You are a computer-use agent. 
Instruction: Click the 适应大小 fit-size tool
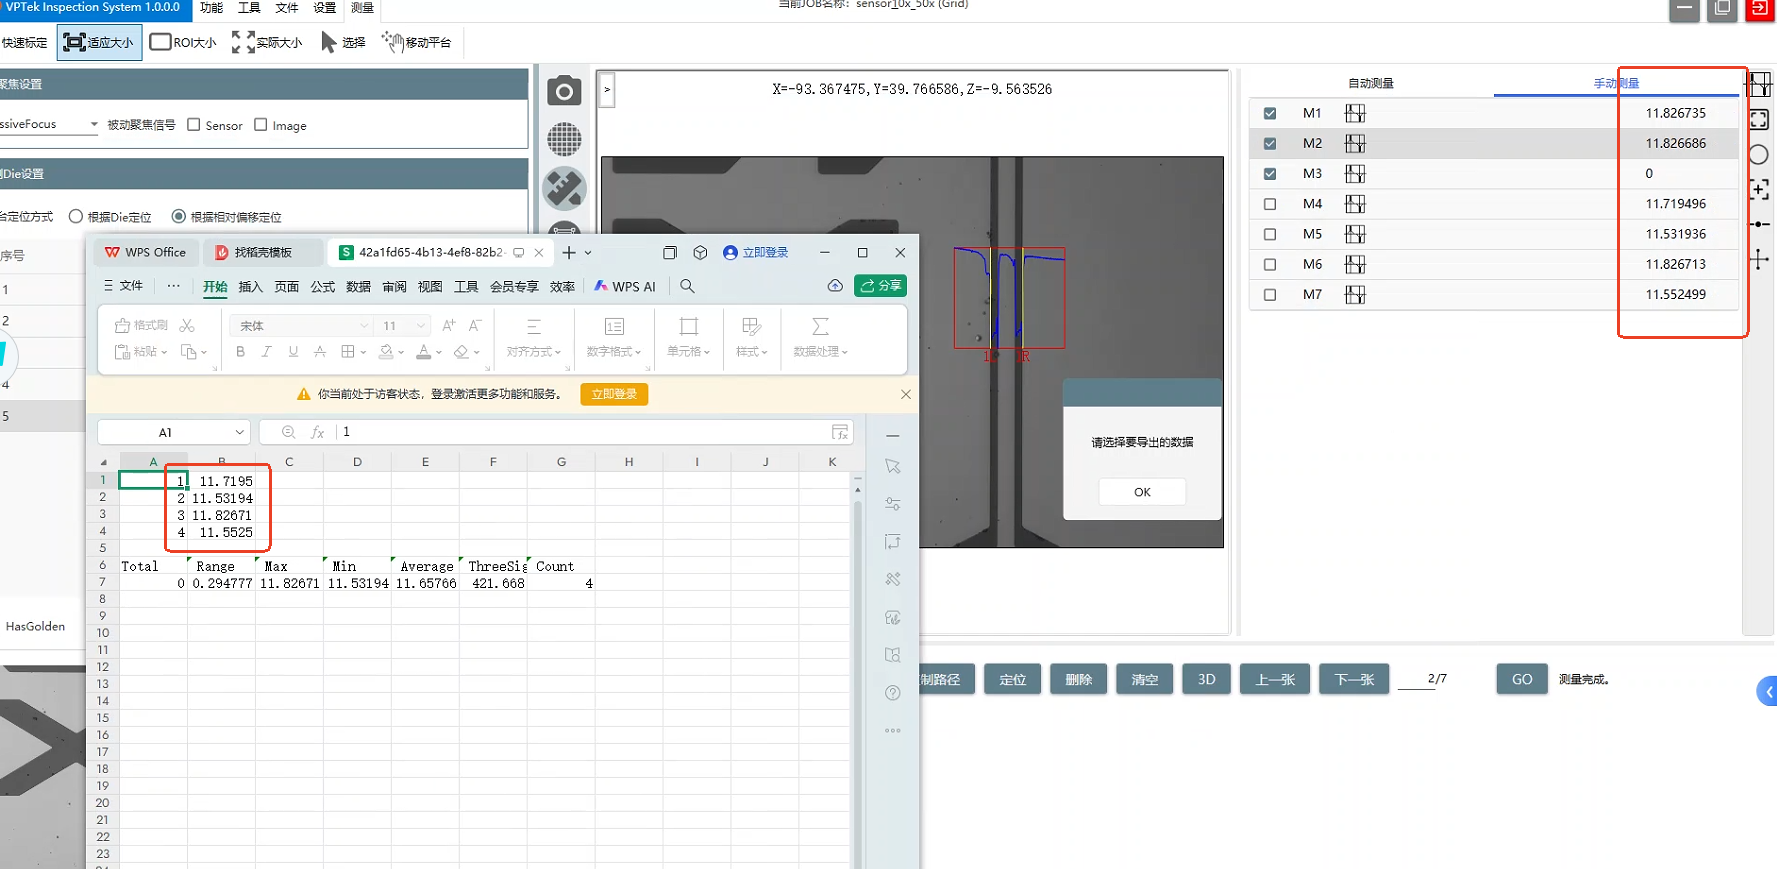[99, 42]
